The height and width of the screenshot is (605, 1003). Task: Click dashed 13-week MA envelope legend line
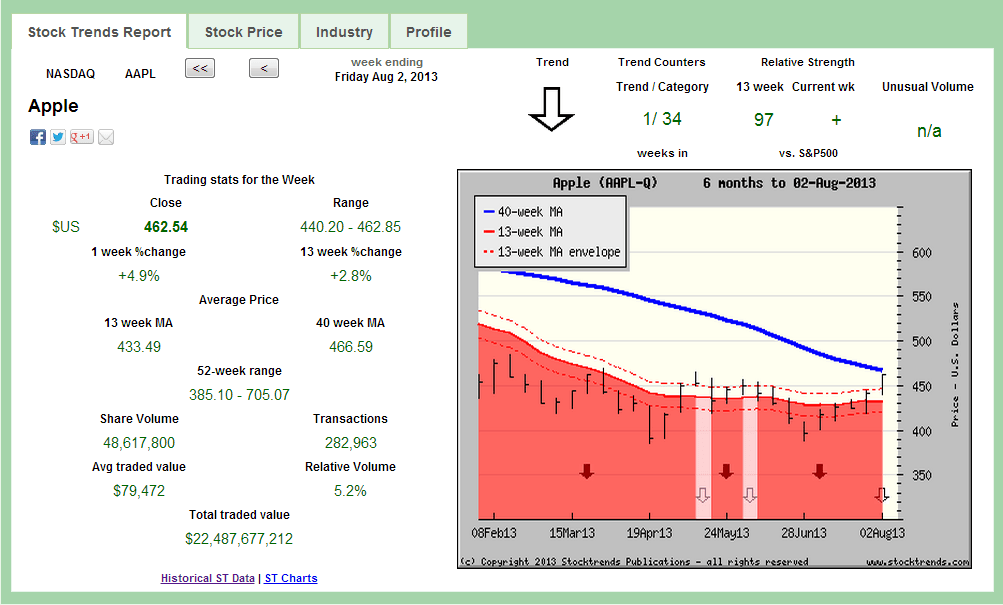pyautogui.click(x=489, y=252)
